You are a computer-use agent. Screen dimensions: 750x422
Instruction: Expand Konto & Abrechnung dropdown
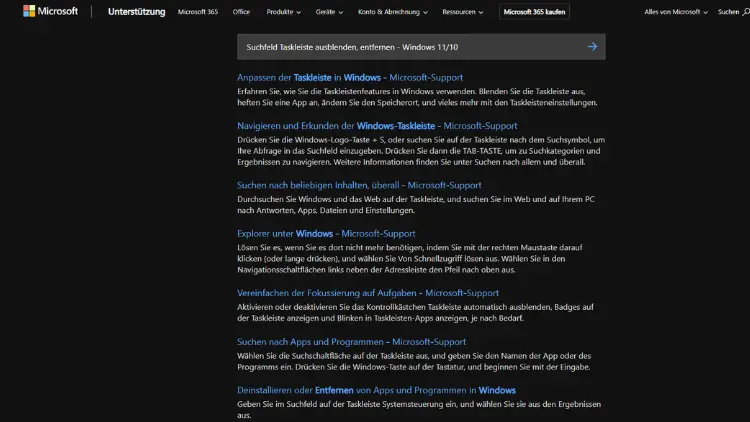[393, 12]
